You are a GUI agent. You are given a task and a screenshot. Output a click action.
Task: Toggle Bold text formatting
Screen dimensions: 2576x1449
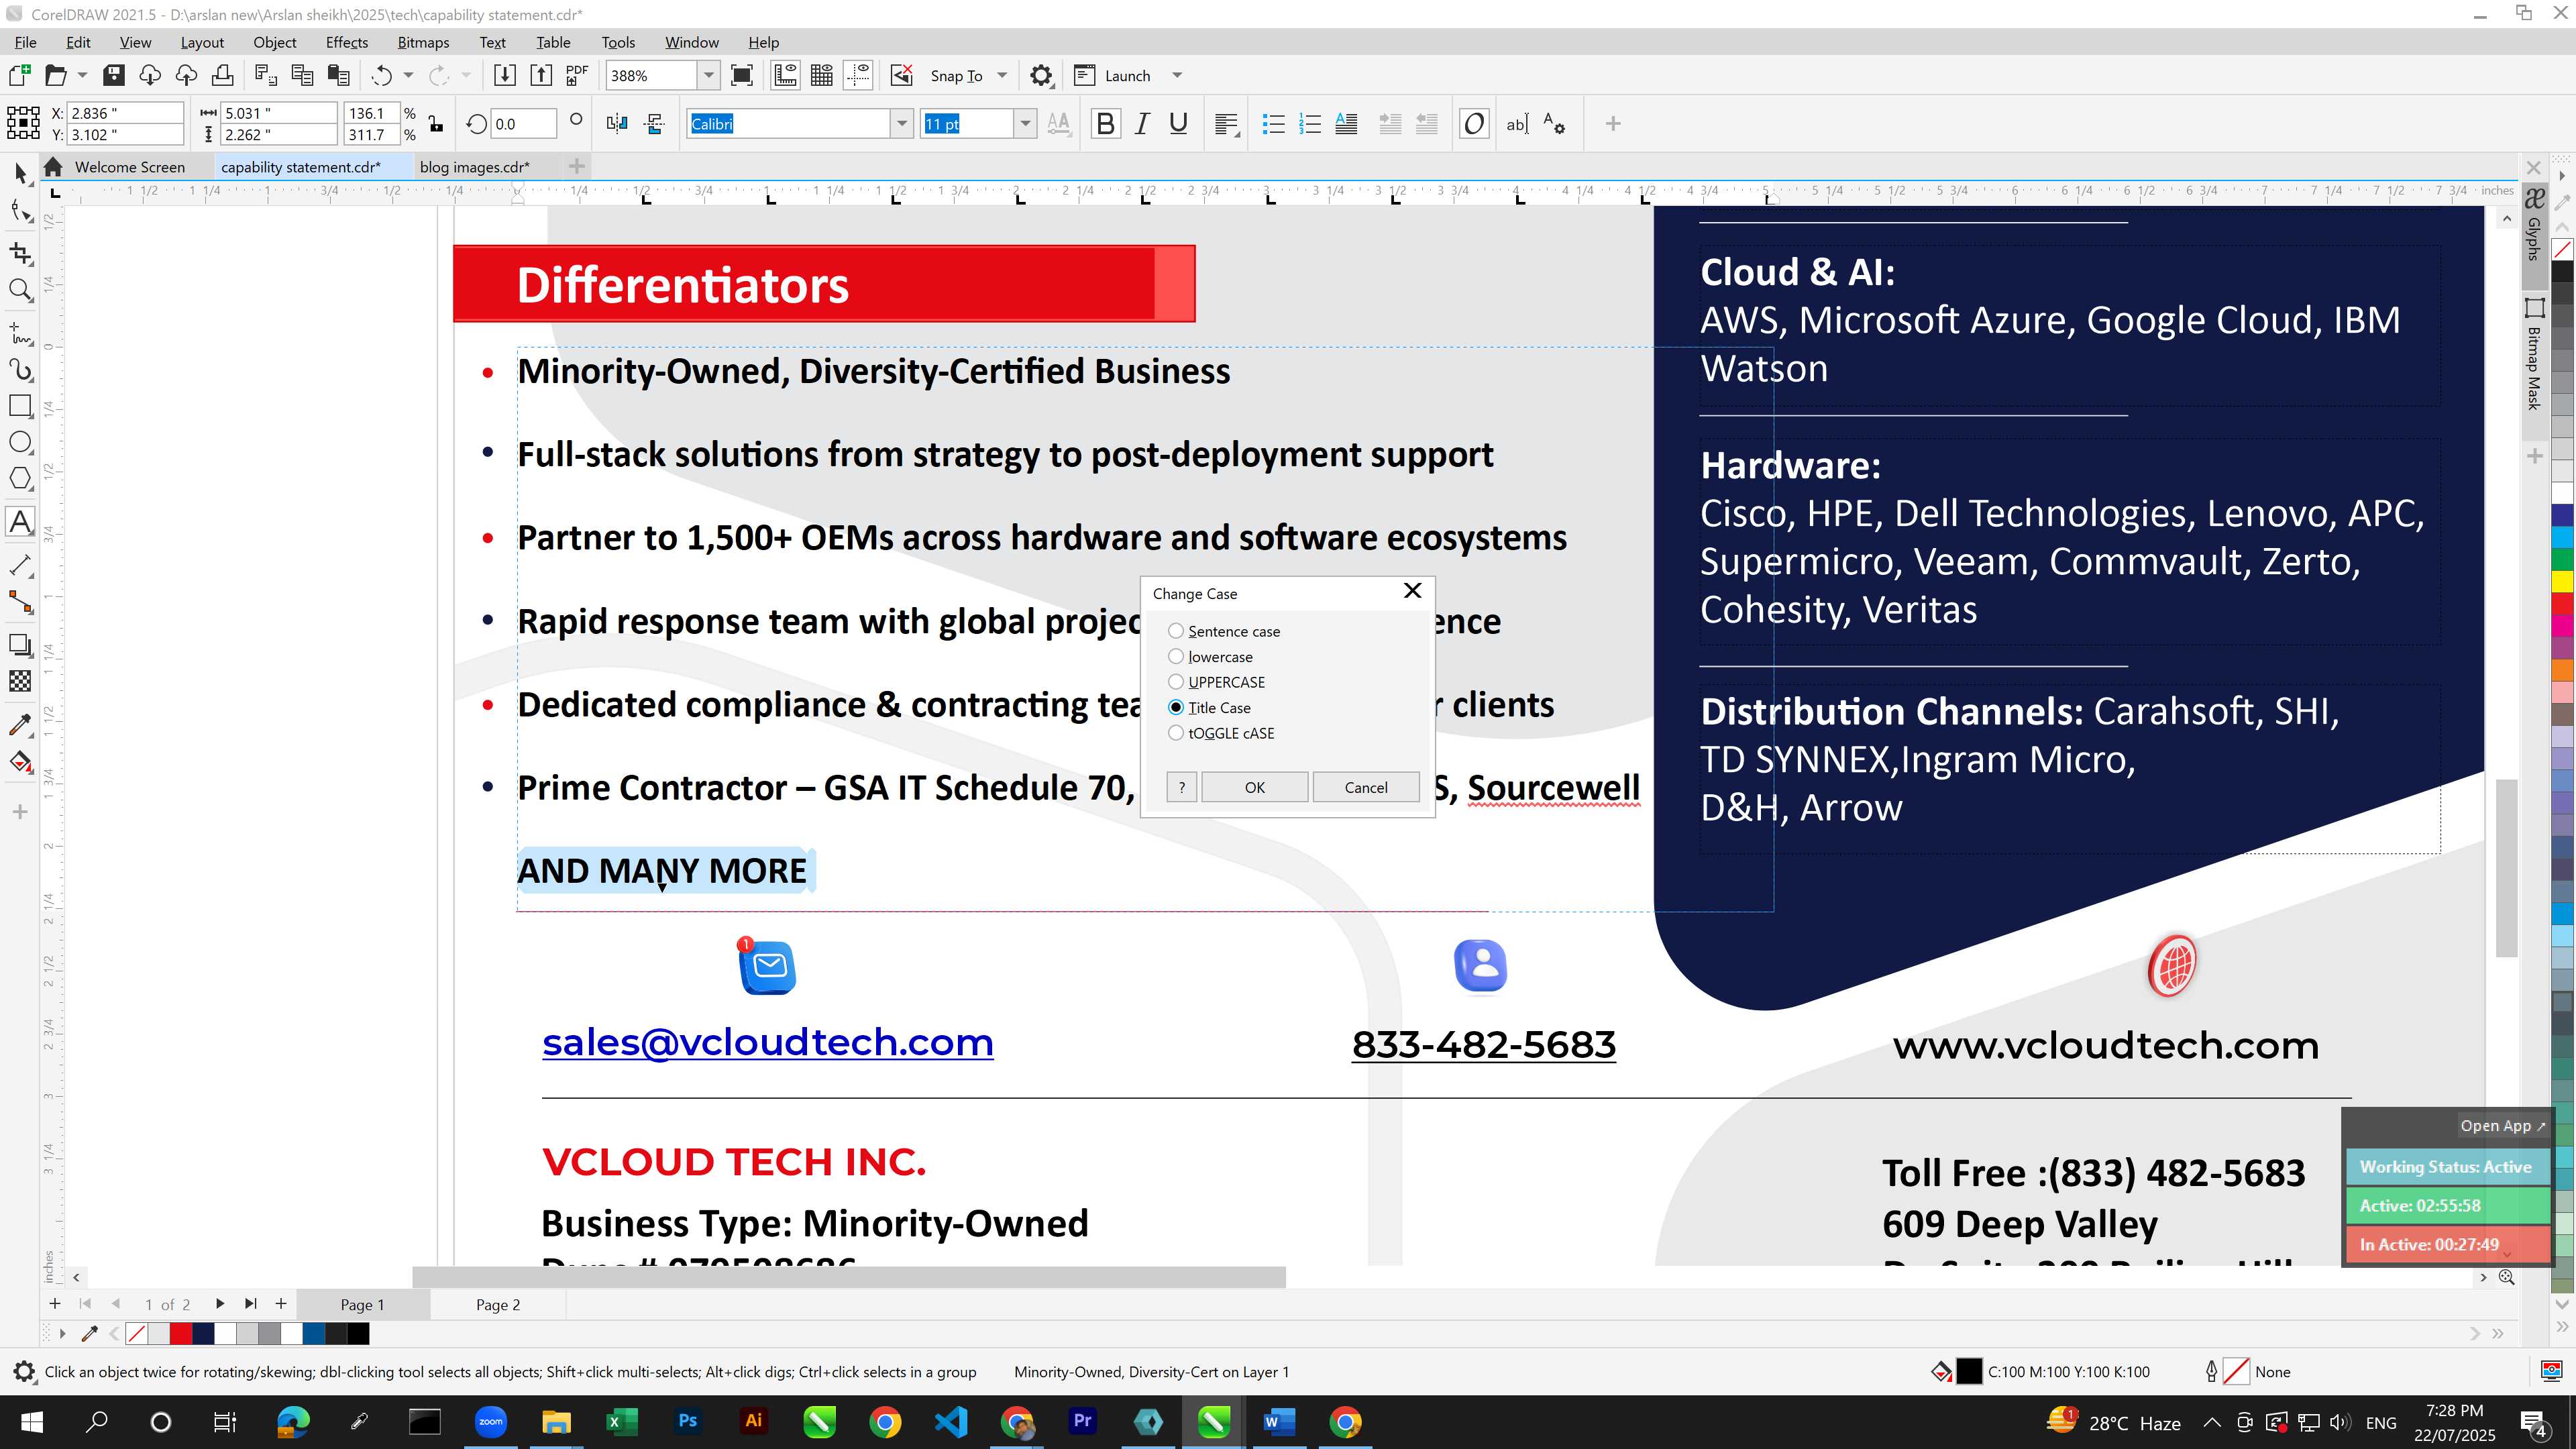click(1105, 124)
